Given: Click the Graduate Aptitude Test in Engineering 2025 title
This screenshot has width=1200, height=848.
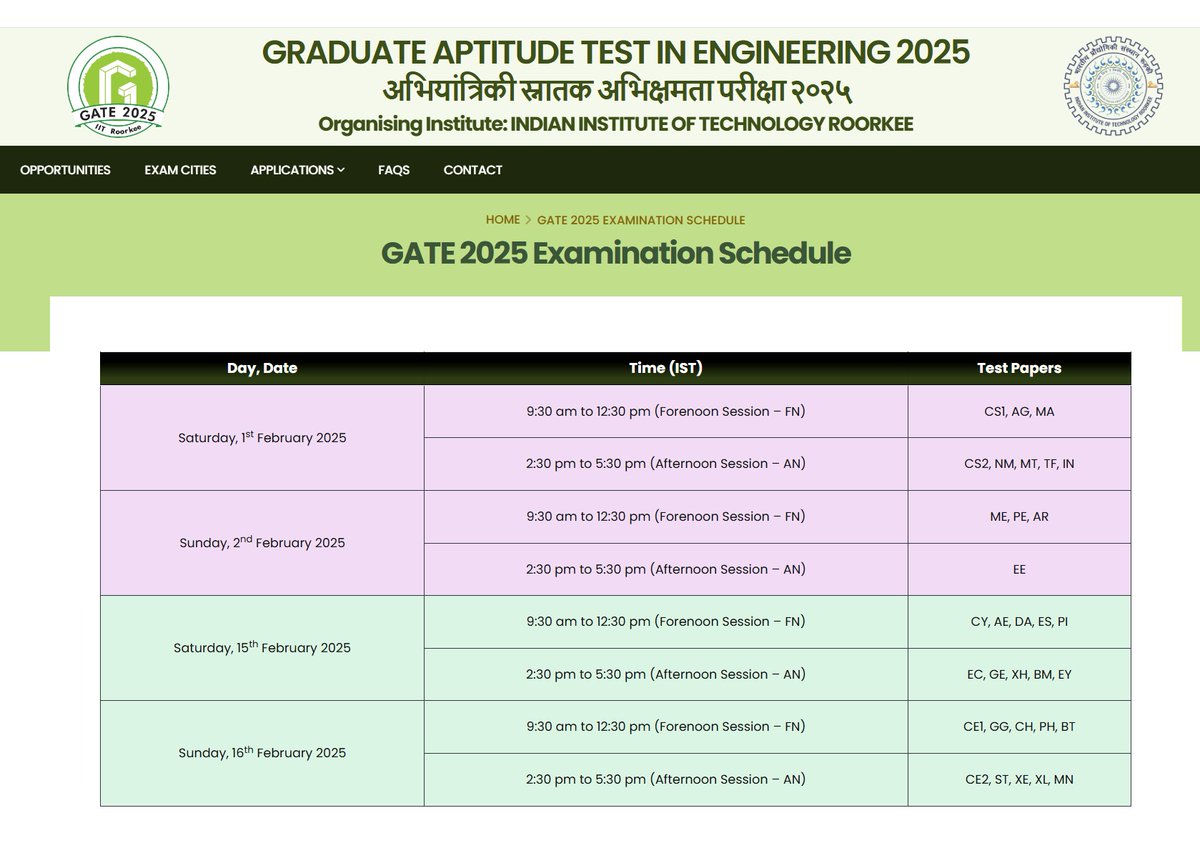Looking at the screenshot, I should click(616, 52).
